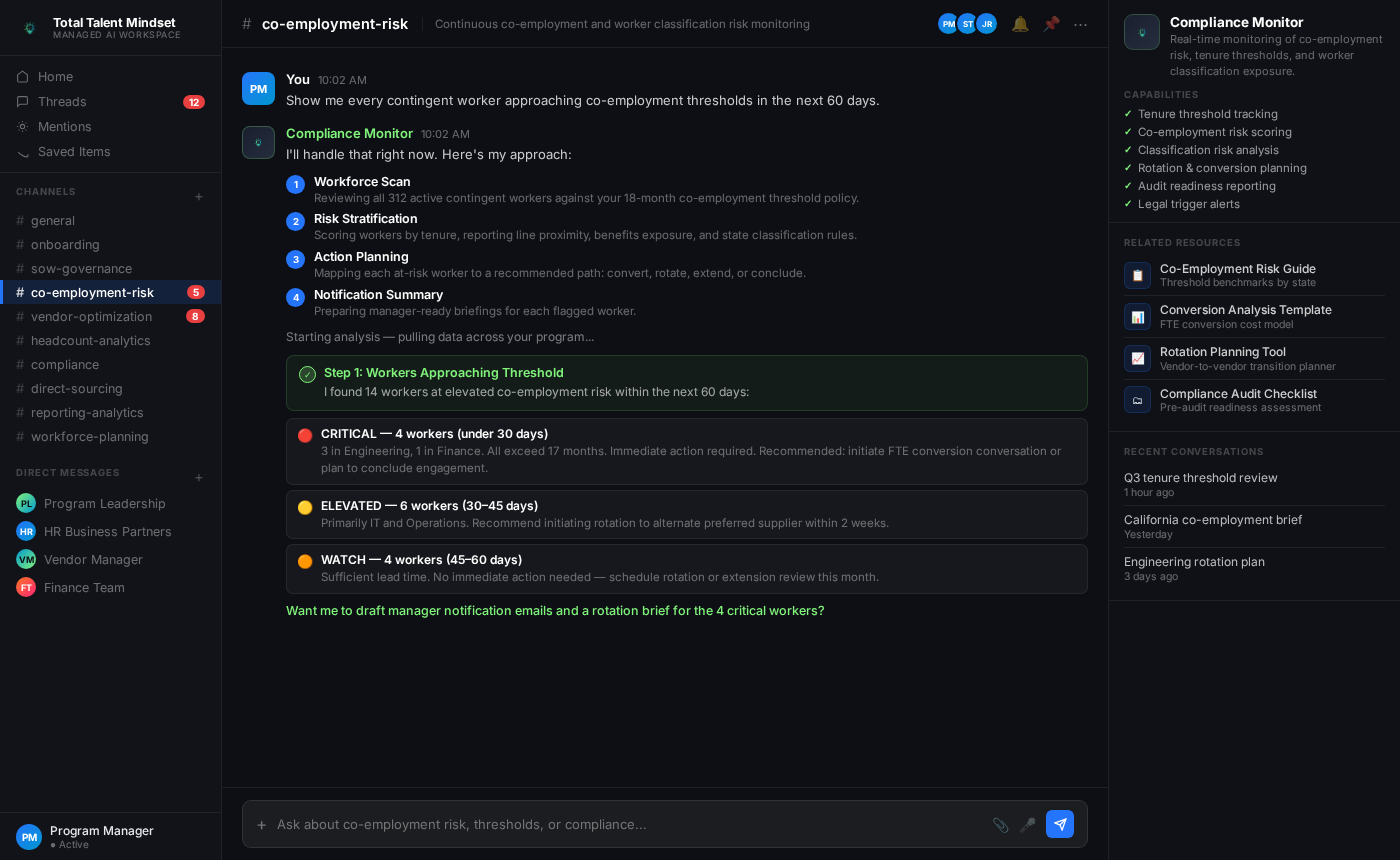Open the Conversion Analysis Template resource

pos(1254,316)
